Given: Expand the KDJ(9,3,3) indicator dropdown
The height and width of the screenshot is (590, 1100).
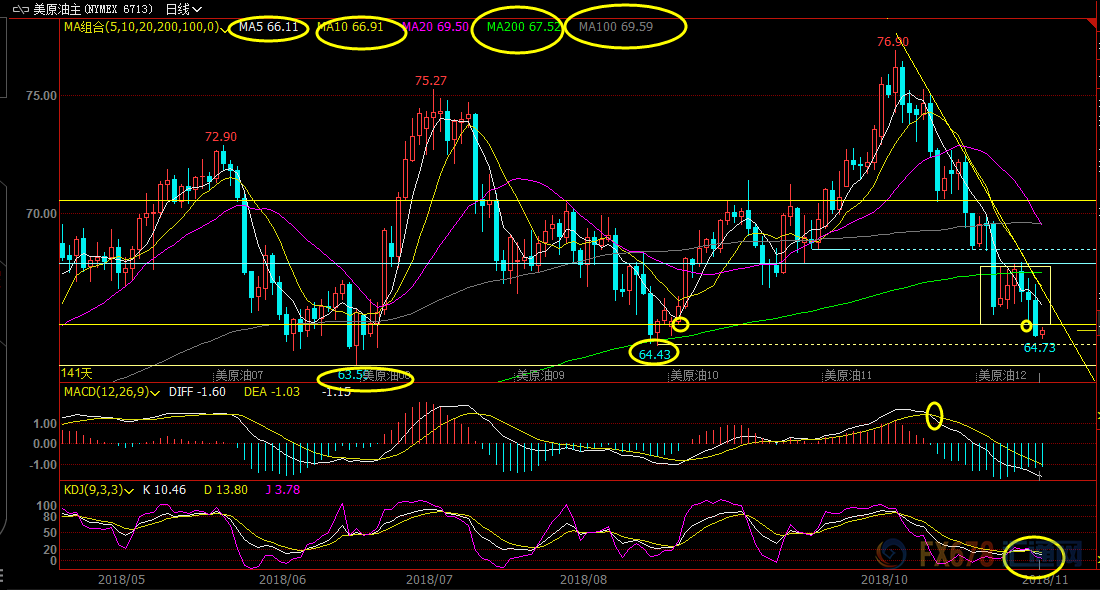Looking at the screenshot, I should pos(132,490).
